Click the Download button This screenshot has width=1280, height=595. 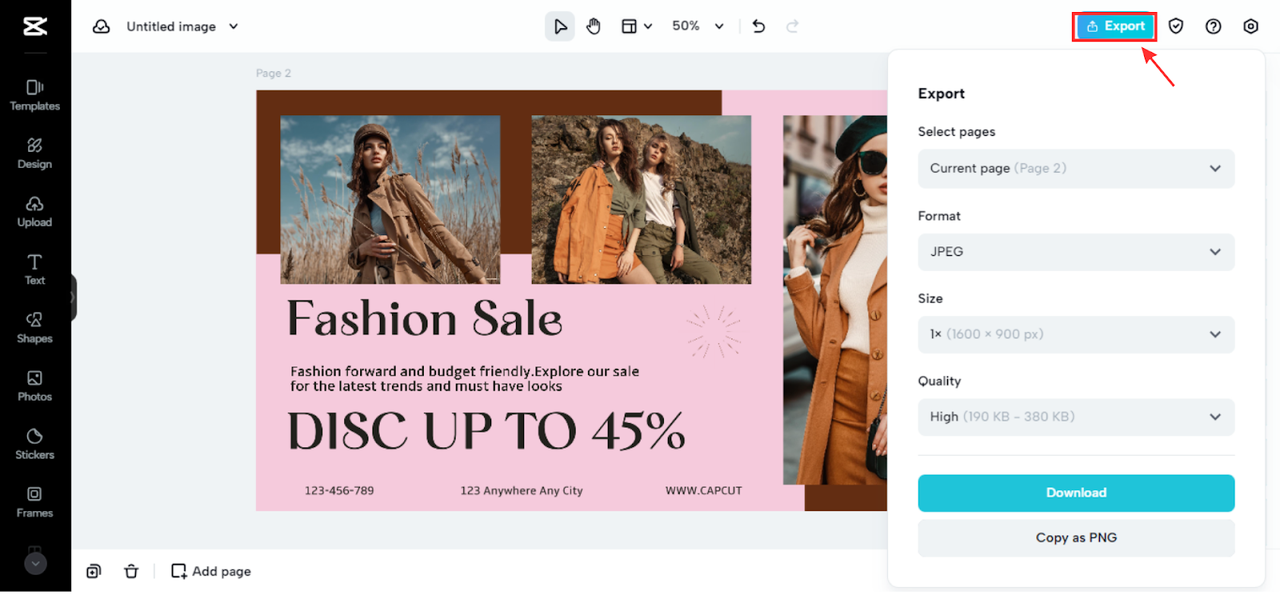click(1076, 493)
